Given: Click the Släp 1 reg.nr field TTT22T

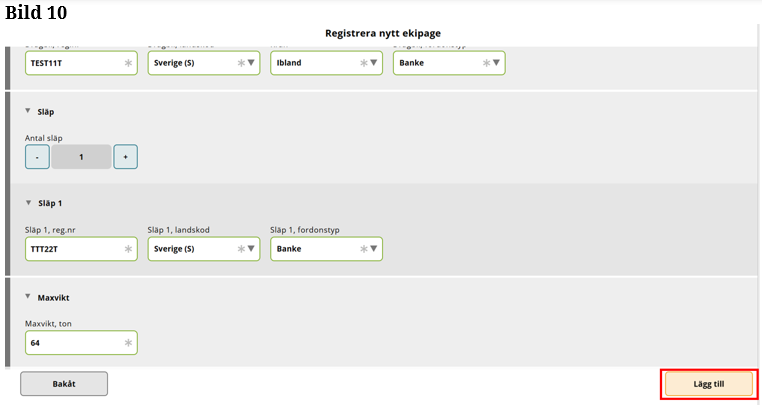Looking at the screenshot, I should (x=72, y=248).
